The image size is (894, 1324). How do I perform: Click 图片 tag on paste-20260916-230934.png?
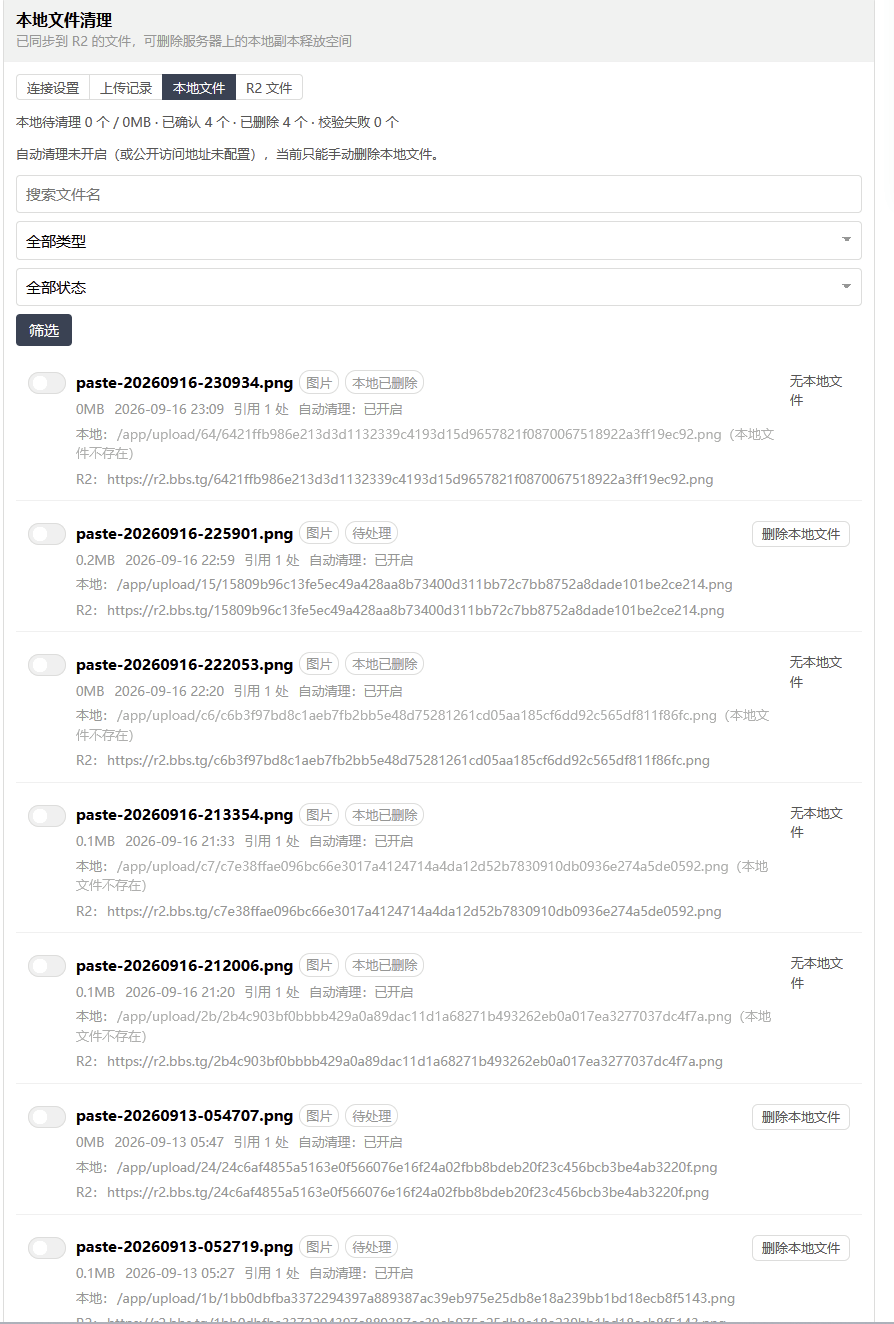pos(319,383)
